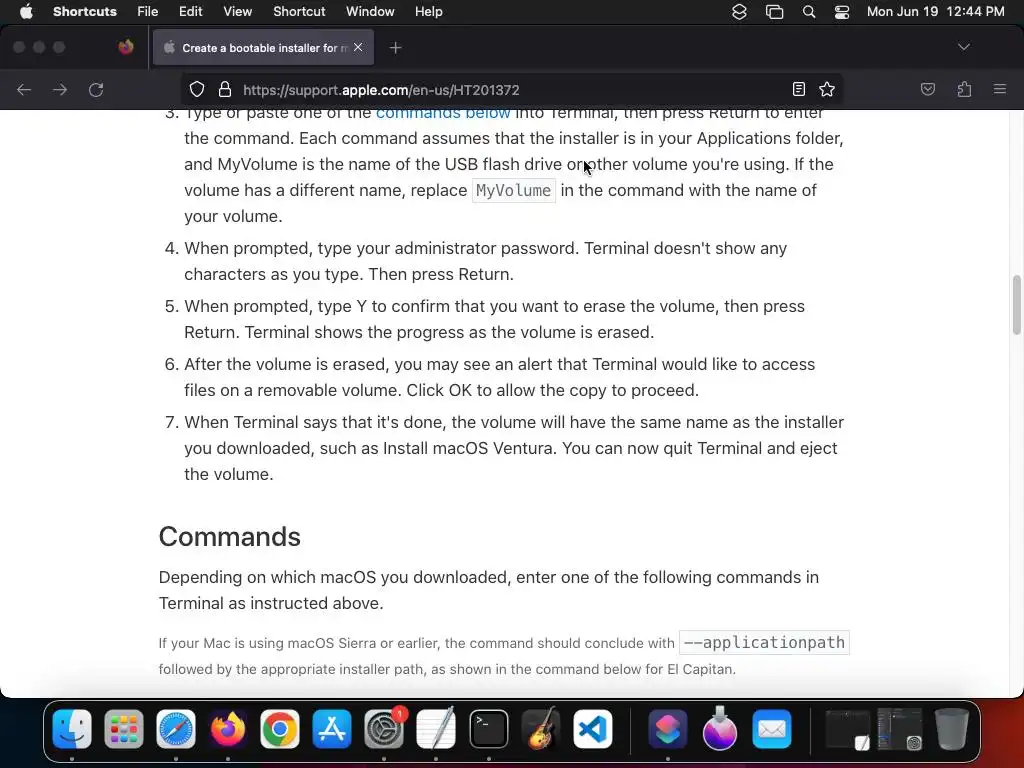The width and height of the screenshot is (1024, 768).
Task: Open Control Center in menu bar
Action: [842, 12]
